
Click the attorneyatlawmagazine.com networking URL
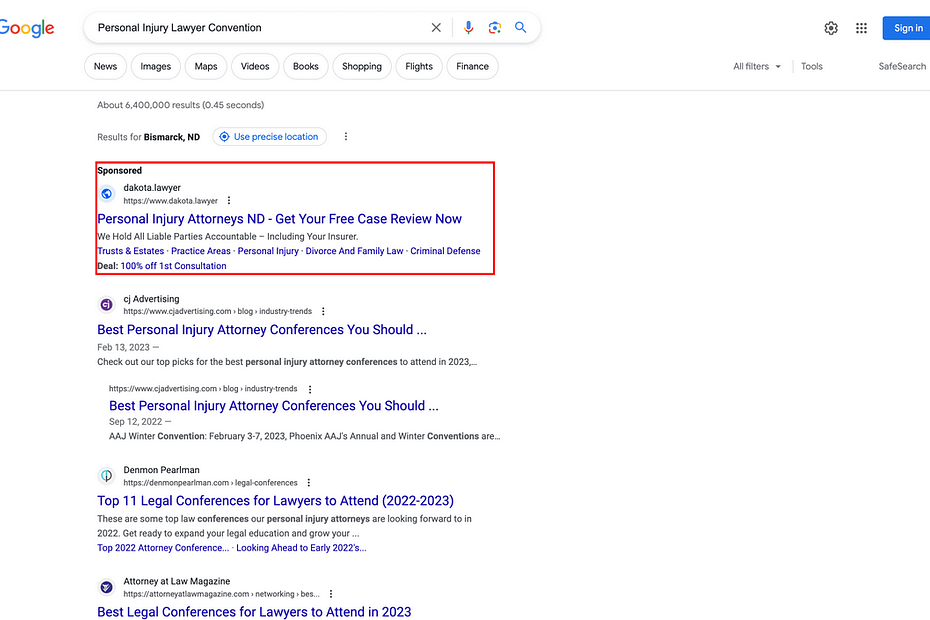click(x=221, y=594)
